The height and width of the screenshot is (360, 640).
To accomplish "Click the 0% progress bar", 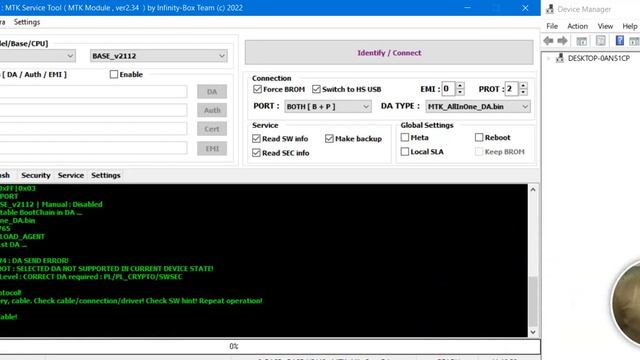I will click(270, 347).
